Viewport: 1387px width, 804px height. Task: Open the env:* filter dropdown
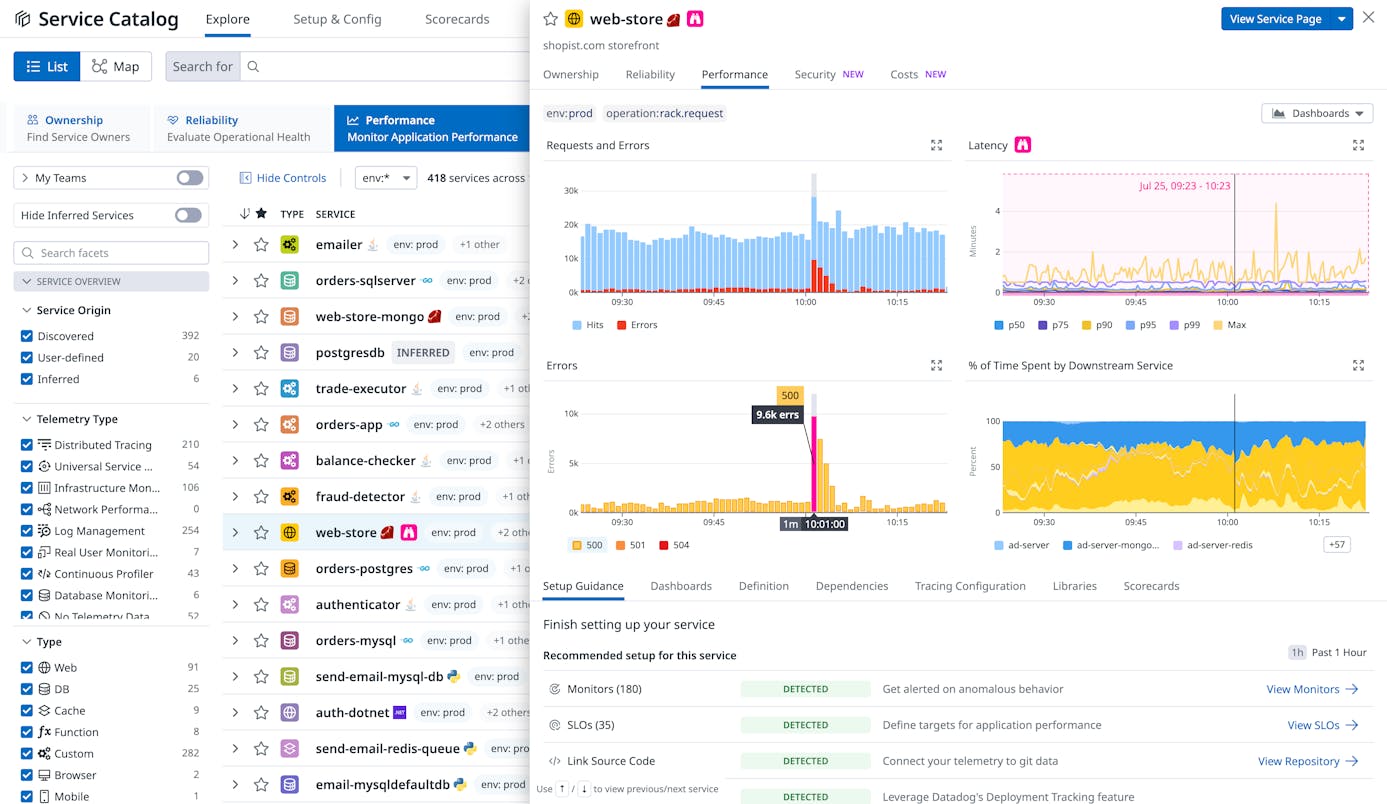tap(386, 177)
